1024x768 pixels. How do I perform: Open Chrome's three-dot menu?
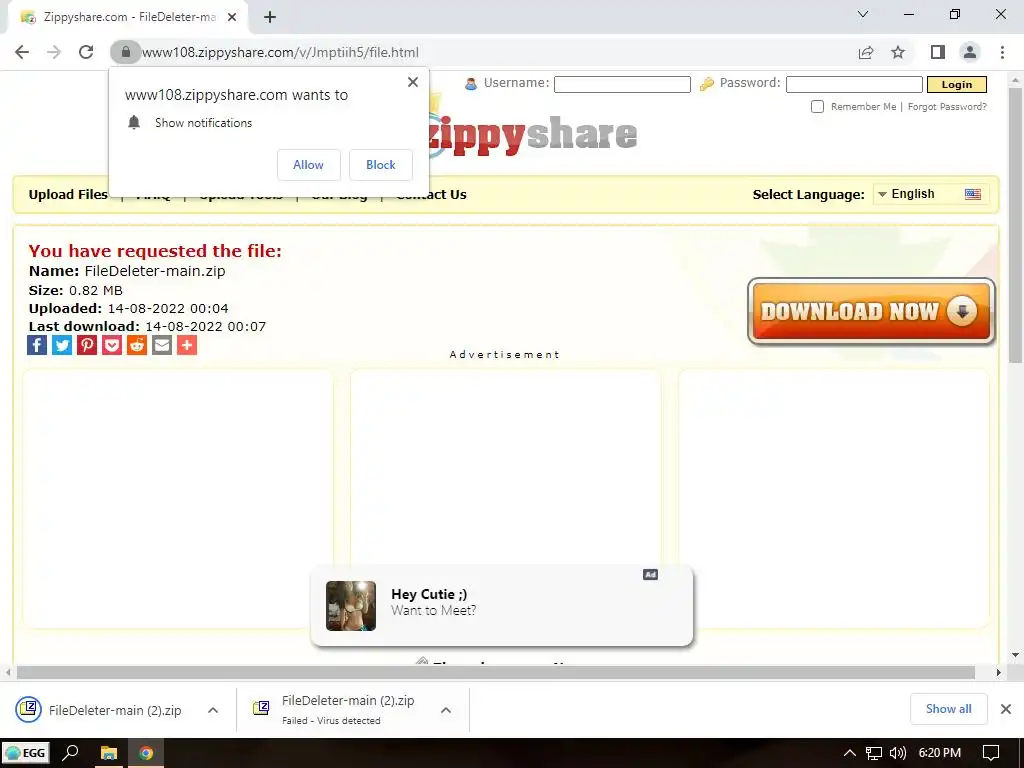coord(1002,52)
